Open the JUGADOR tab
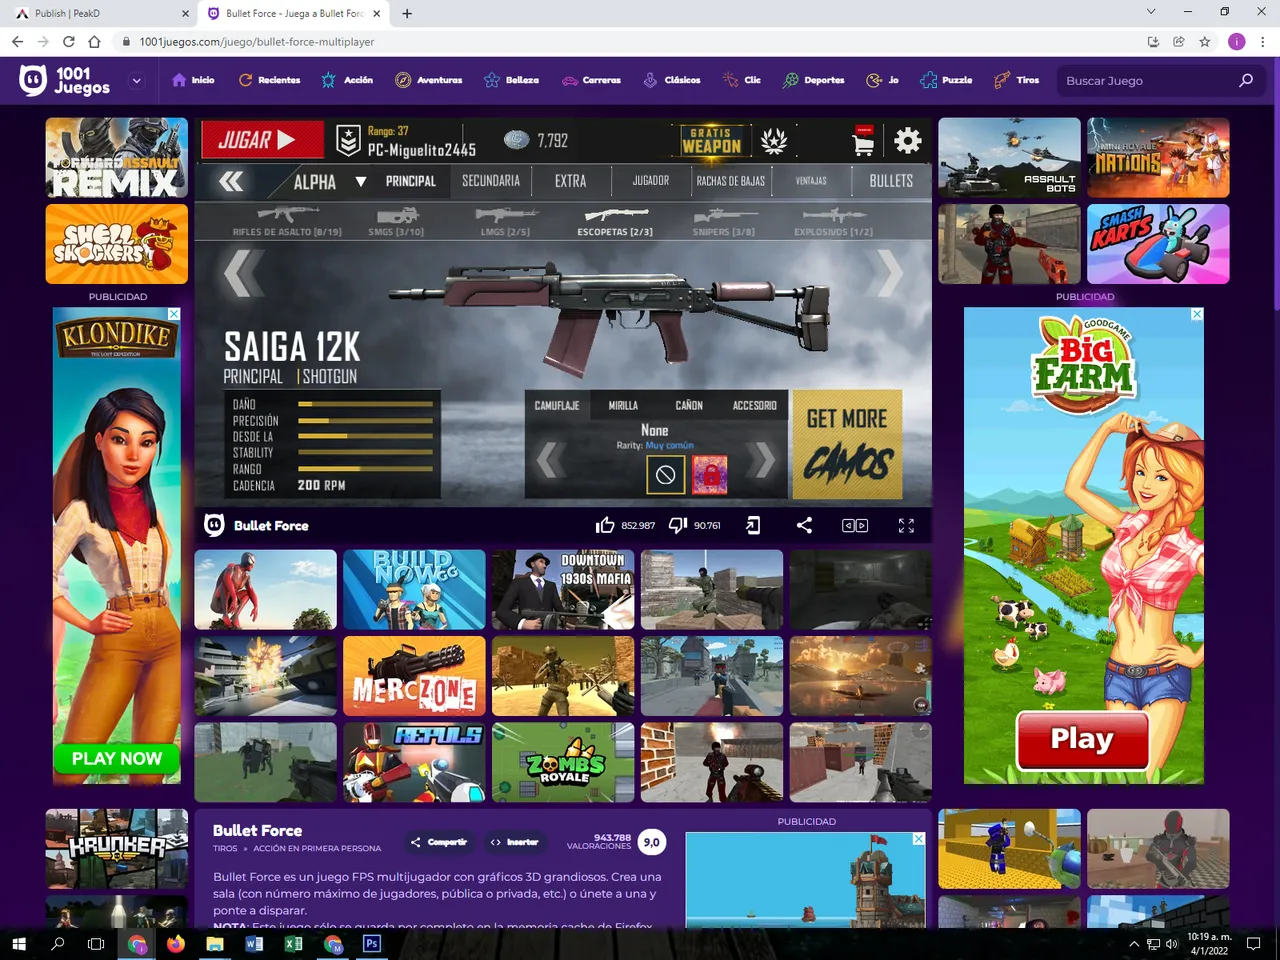Image resolution: width=1280 pixels, height=960 pixels. 651,181
